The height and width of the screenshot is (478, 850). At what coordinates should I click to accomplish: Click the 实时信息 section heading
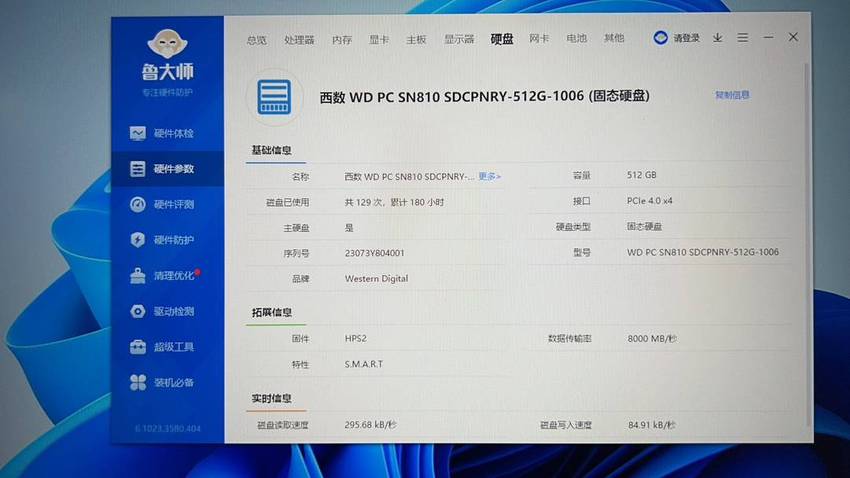pyautogui.click(x=272, y=398)
